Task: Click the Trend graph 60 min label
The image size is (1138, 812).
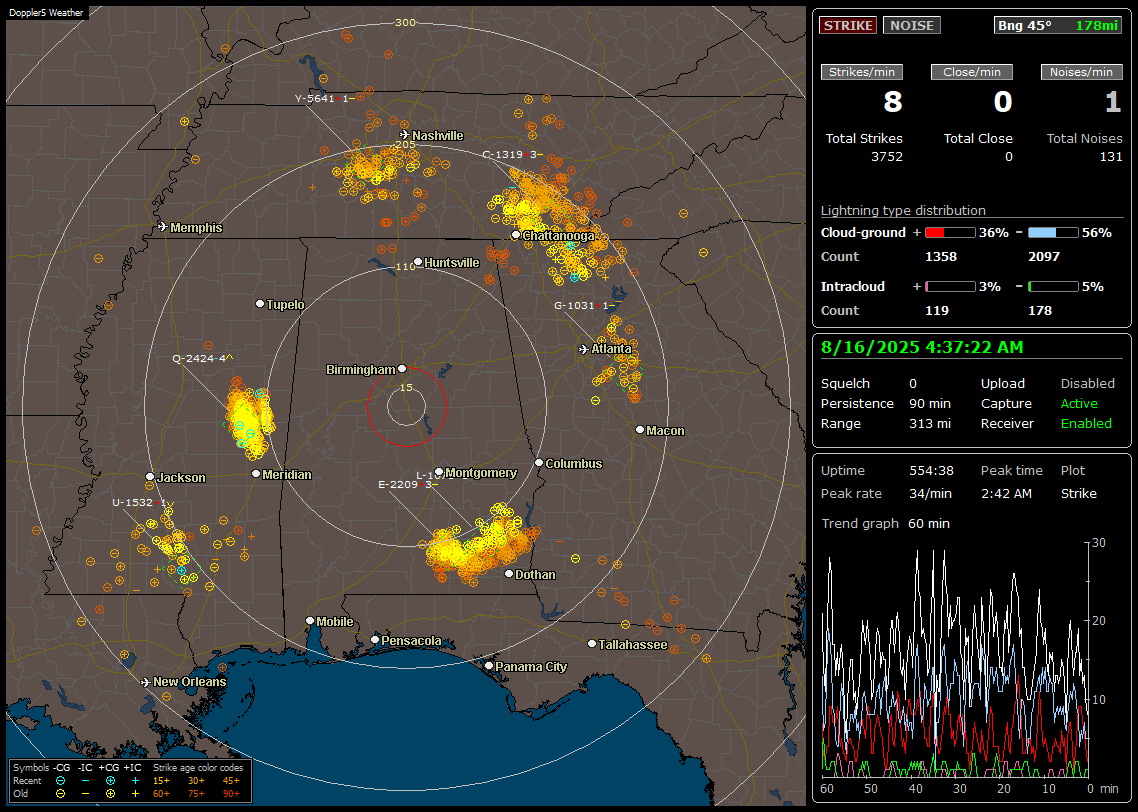Action: point(885,524)
